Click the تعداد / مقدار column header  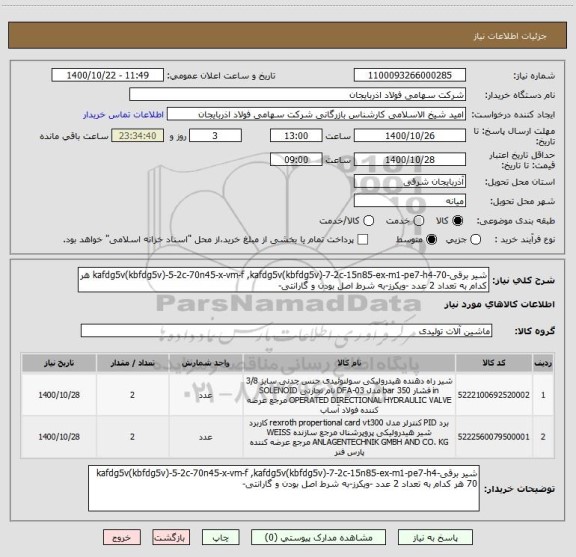(133, 363)
